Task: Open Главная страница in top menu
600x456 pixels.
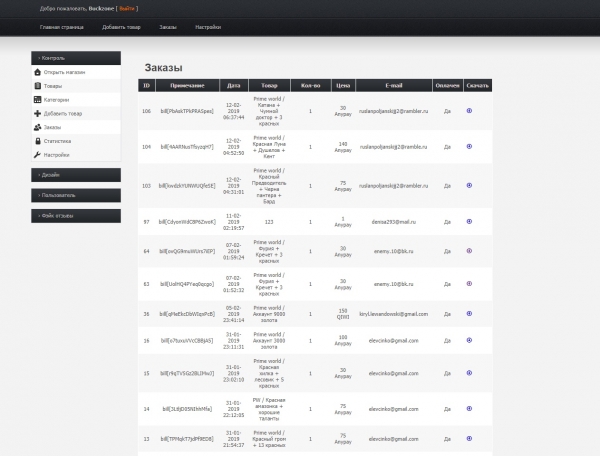Action: [x=62, y=26]
